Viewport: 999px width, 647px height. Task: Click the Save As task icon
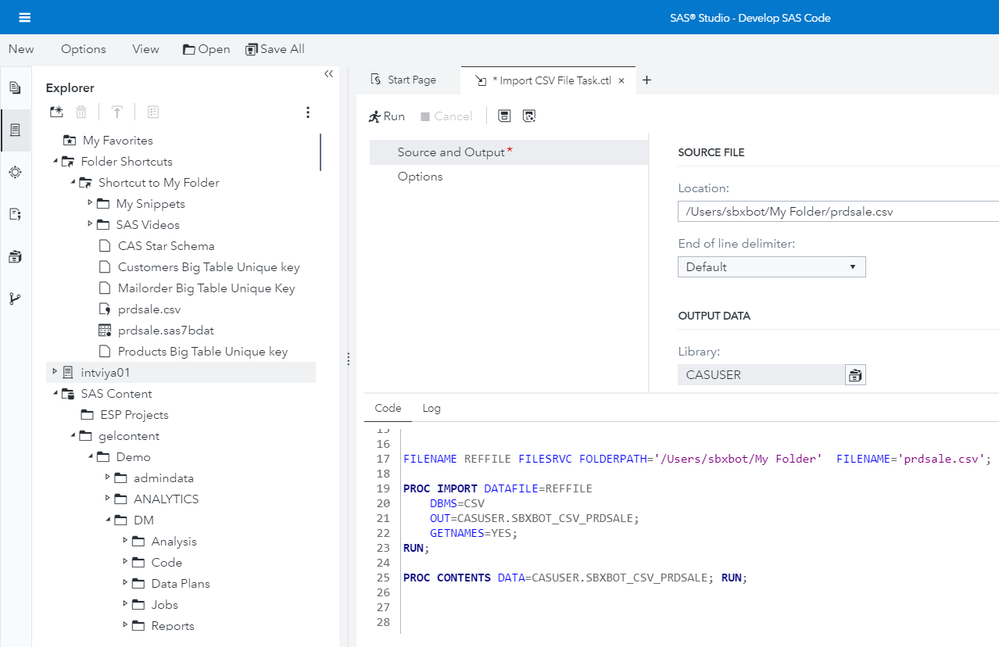(529, 116)
